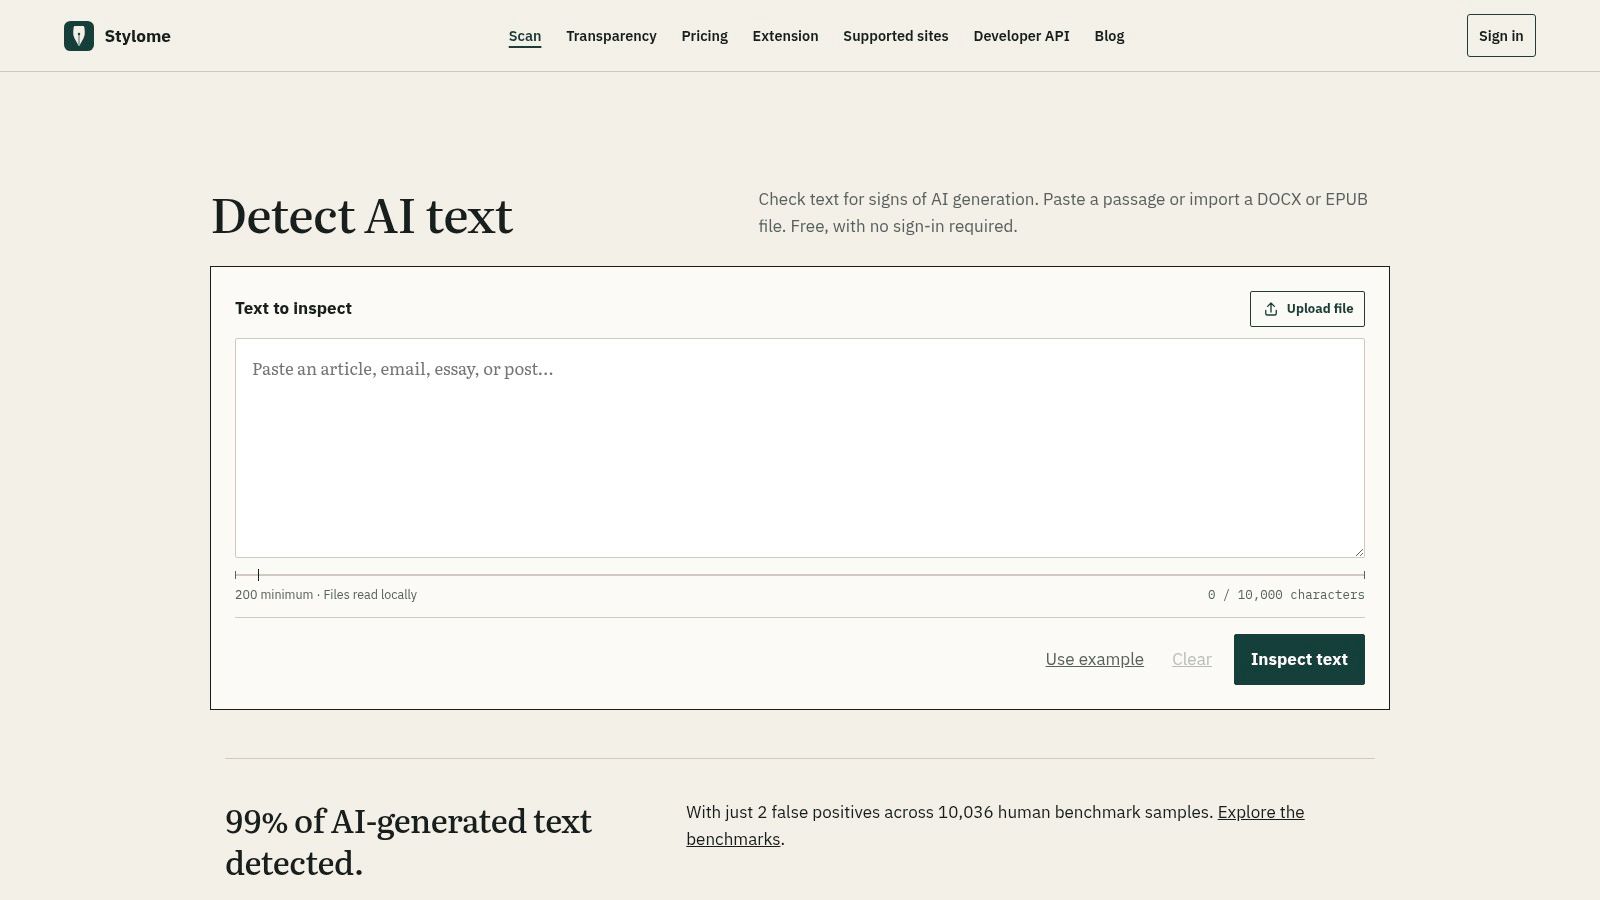1600x900 pixels.
Task: Click the textarea resize handle corner
Action: coord(1359,552)
